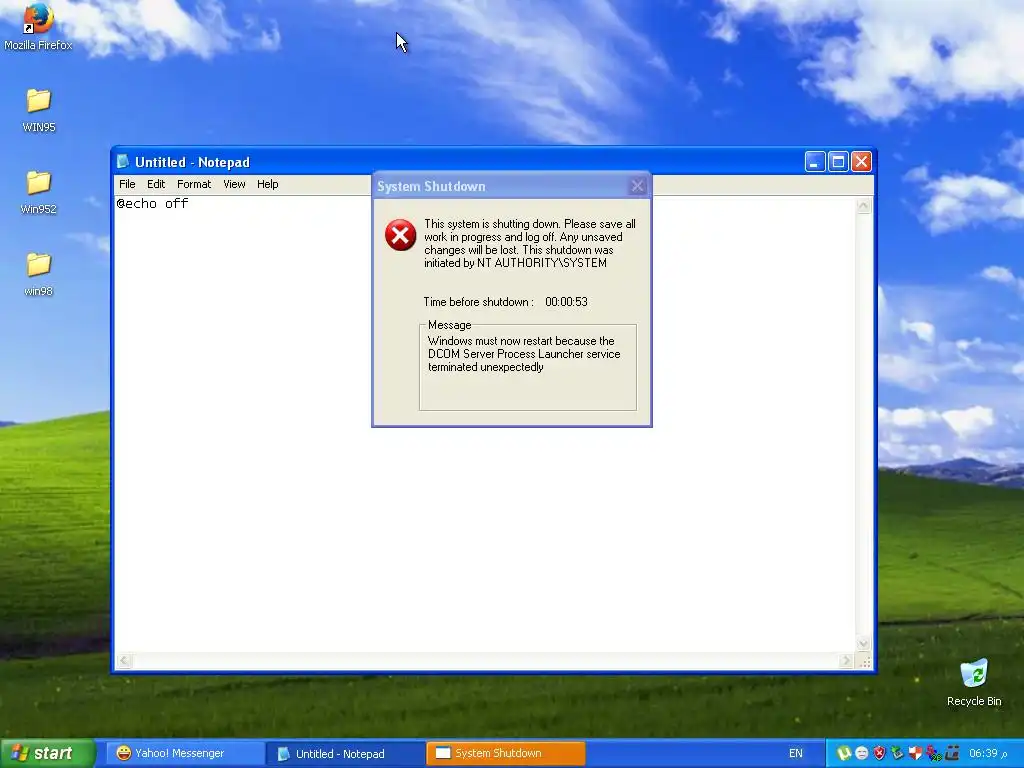Select the win98 desktop folder
The height and width of the screenshot is (768, 1024).
pos(39,274)
